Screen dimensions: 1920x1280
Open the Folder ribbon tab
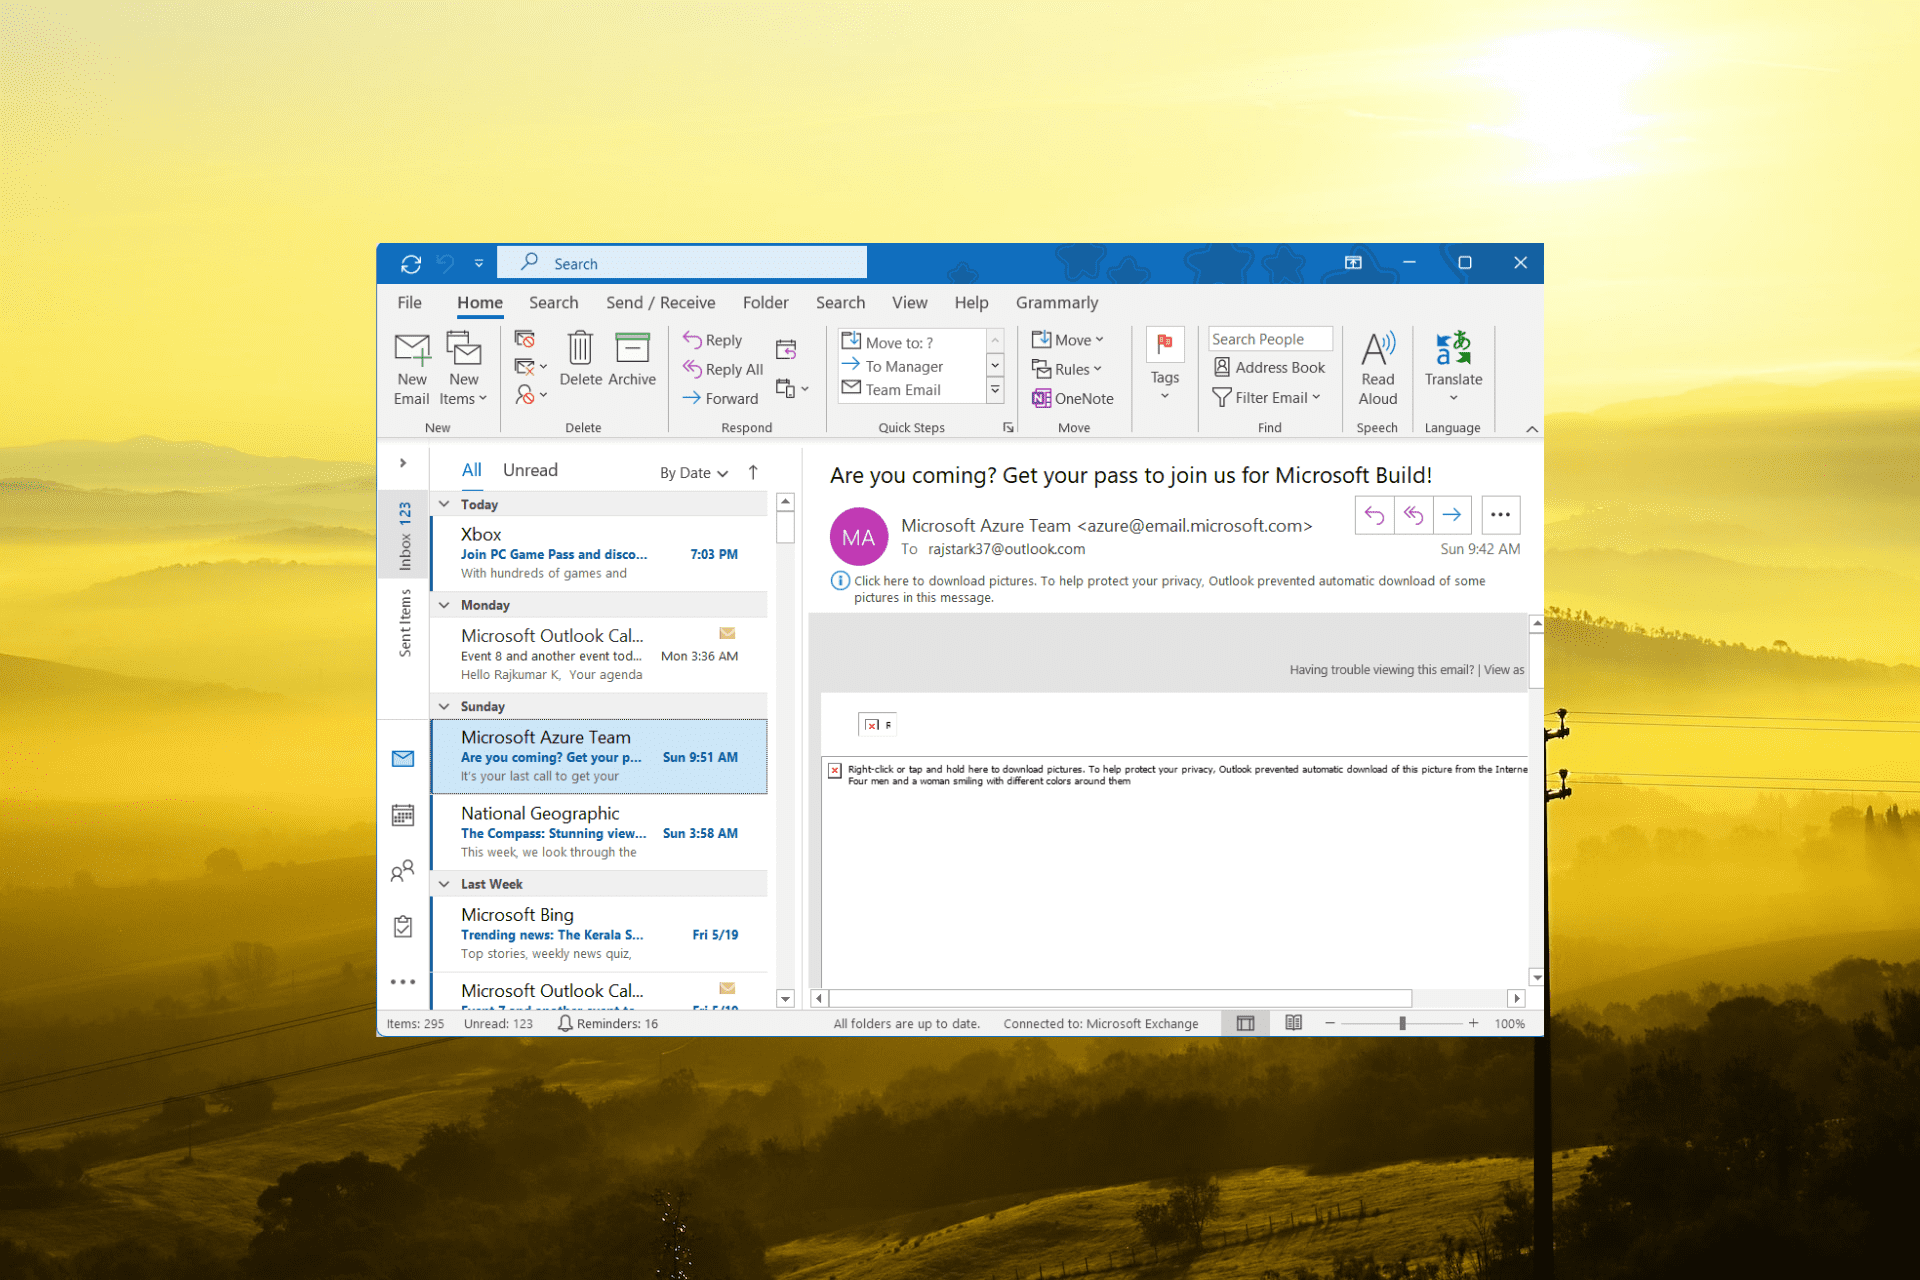tap(765, 303)
